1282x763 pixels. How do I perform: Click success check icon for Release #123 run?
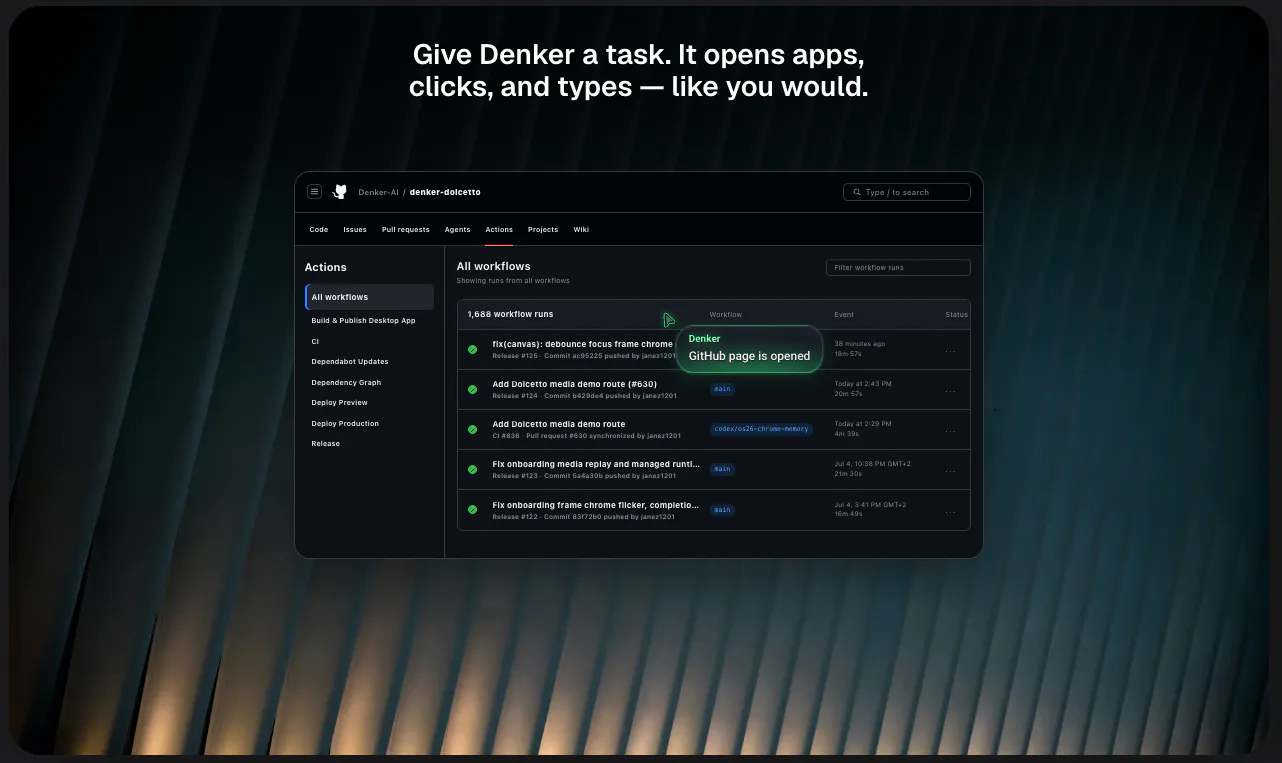[472, 469]
